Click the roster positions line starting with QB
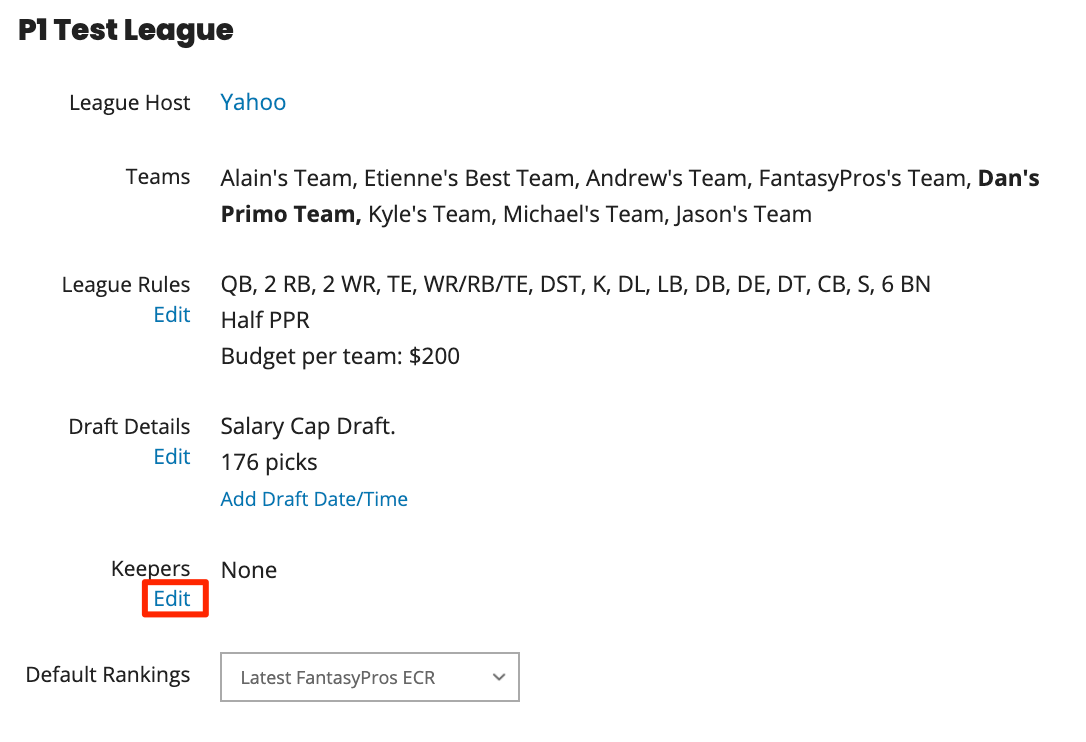The width and height of the screenshot is (1086, 742). point(576,284)
